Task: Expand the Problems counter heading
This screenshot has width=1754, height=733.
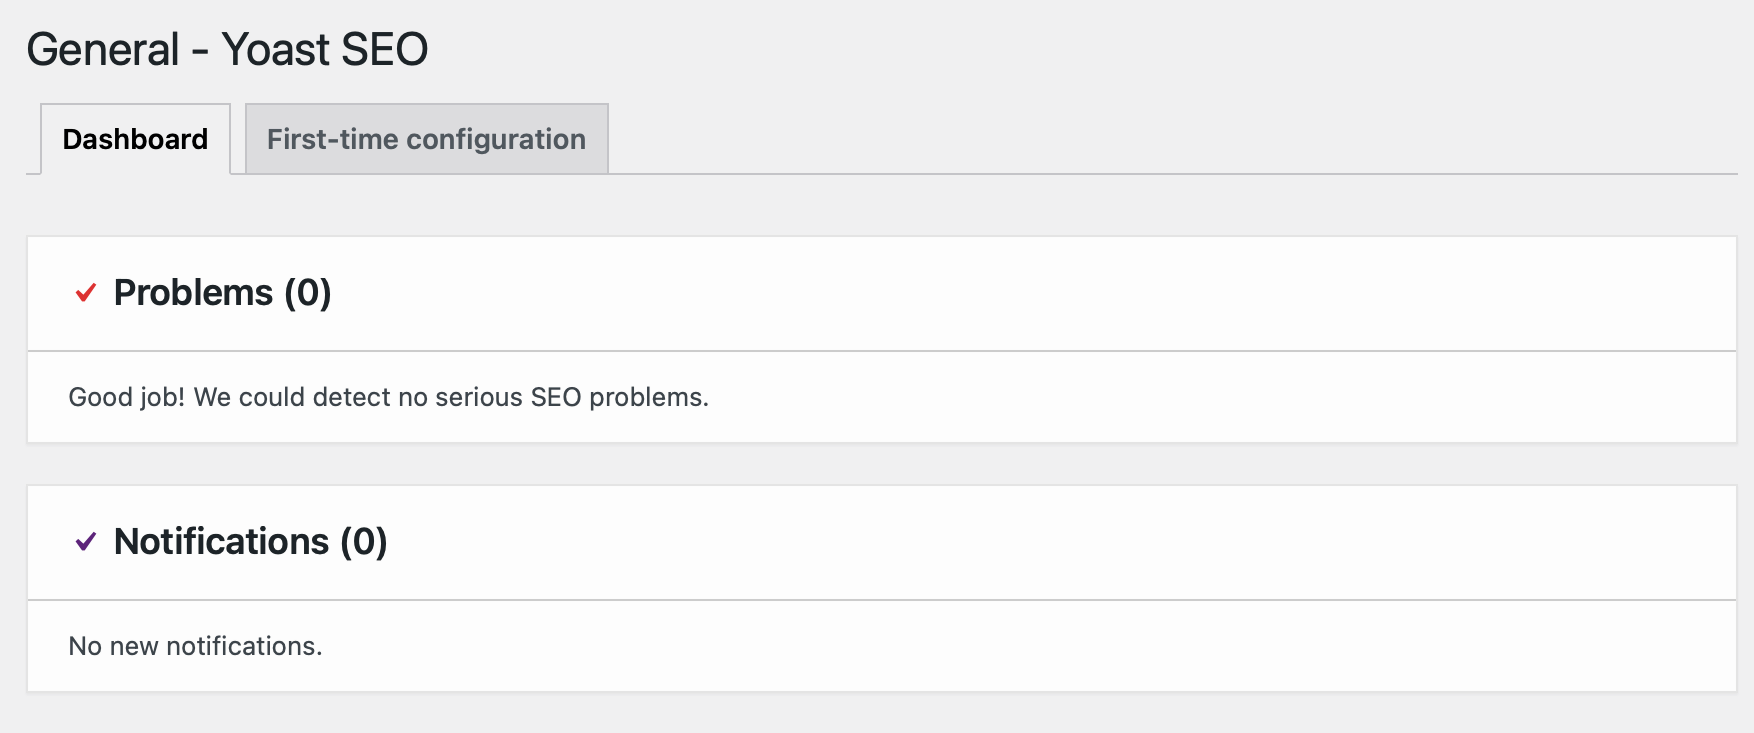Action: [x=222, y=293]
